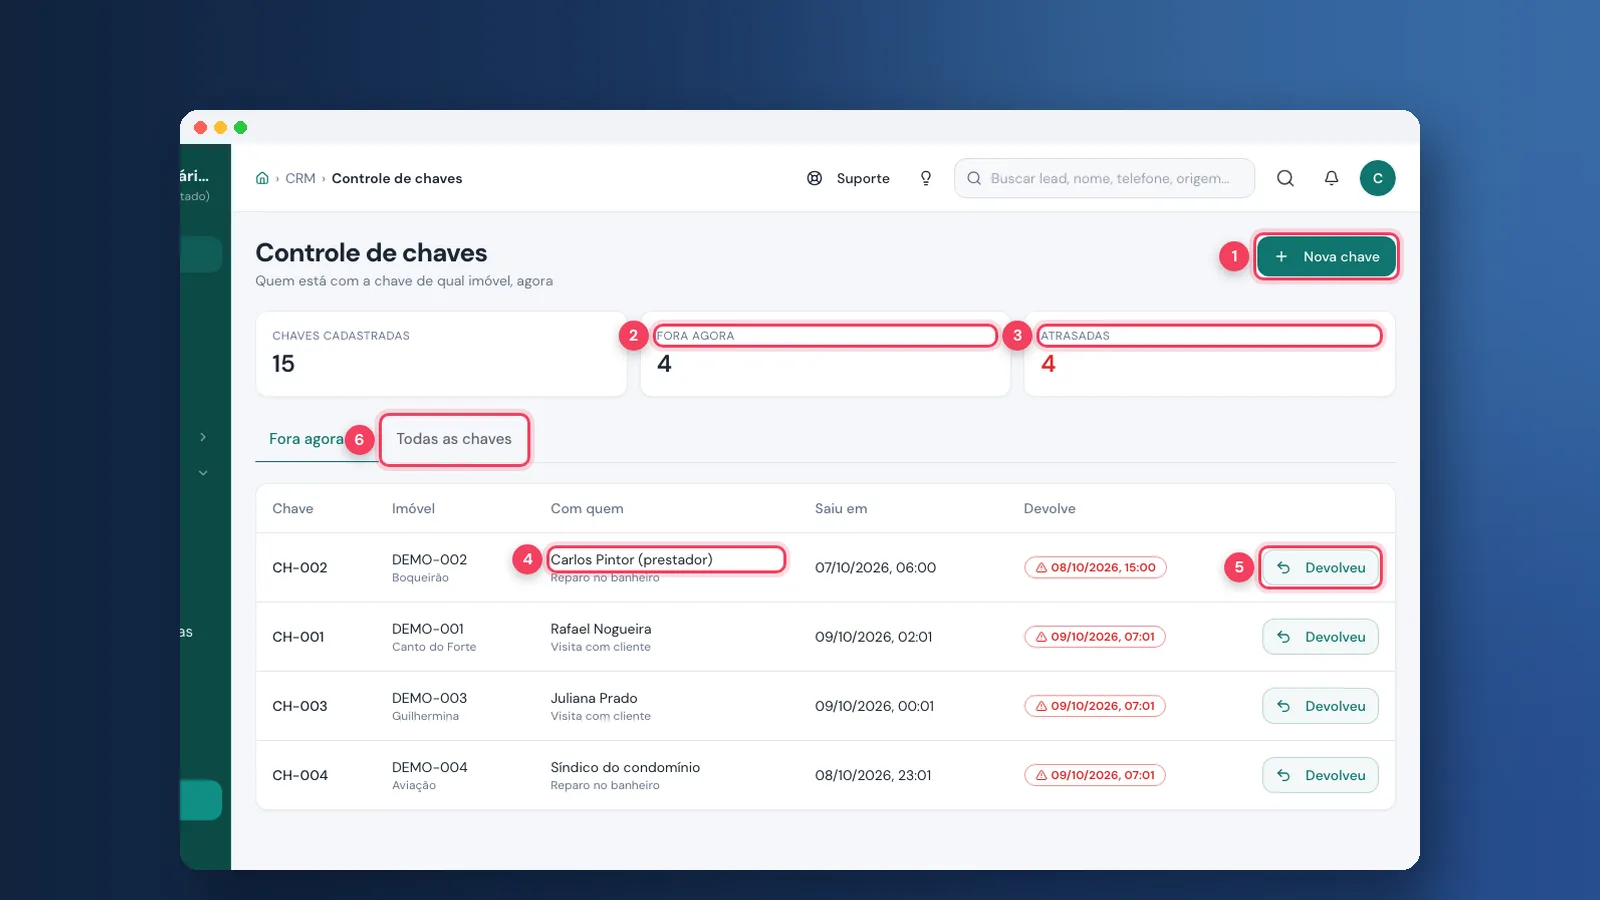The width and height of the screenshot is (1600, 900).
Task: Focus the Buscar lead search field
Action: pyautogui.click(x=1104, y=178)
